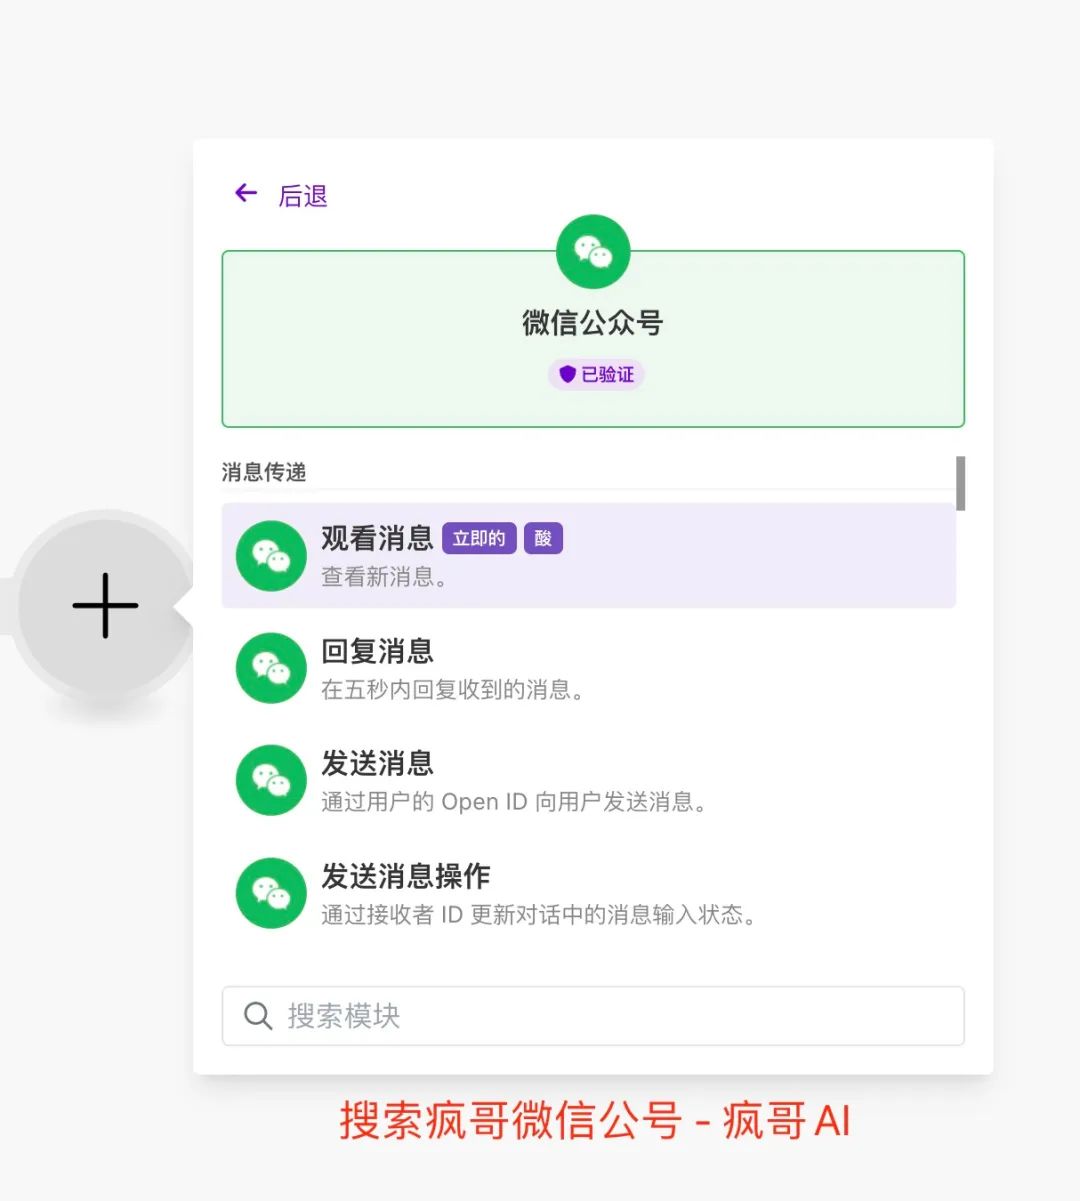
Task: Click the magnifier icon in search box
Action: click(258, 1016)
